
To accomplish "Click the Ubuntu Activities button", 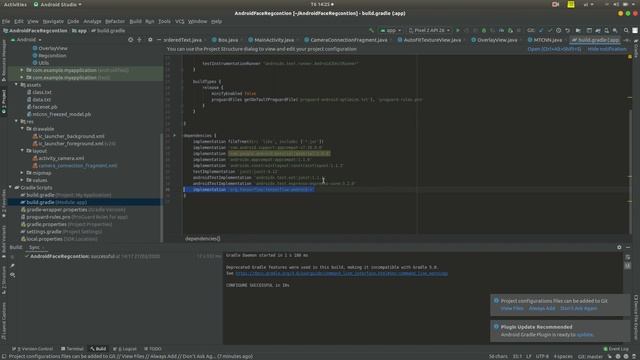I will pyautogui.click(x=15, y=4).
